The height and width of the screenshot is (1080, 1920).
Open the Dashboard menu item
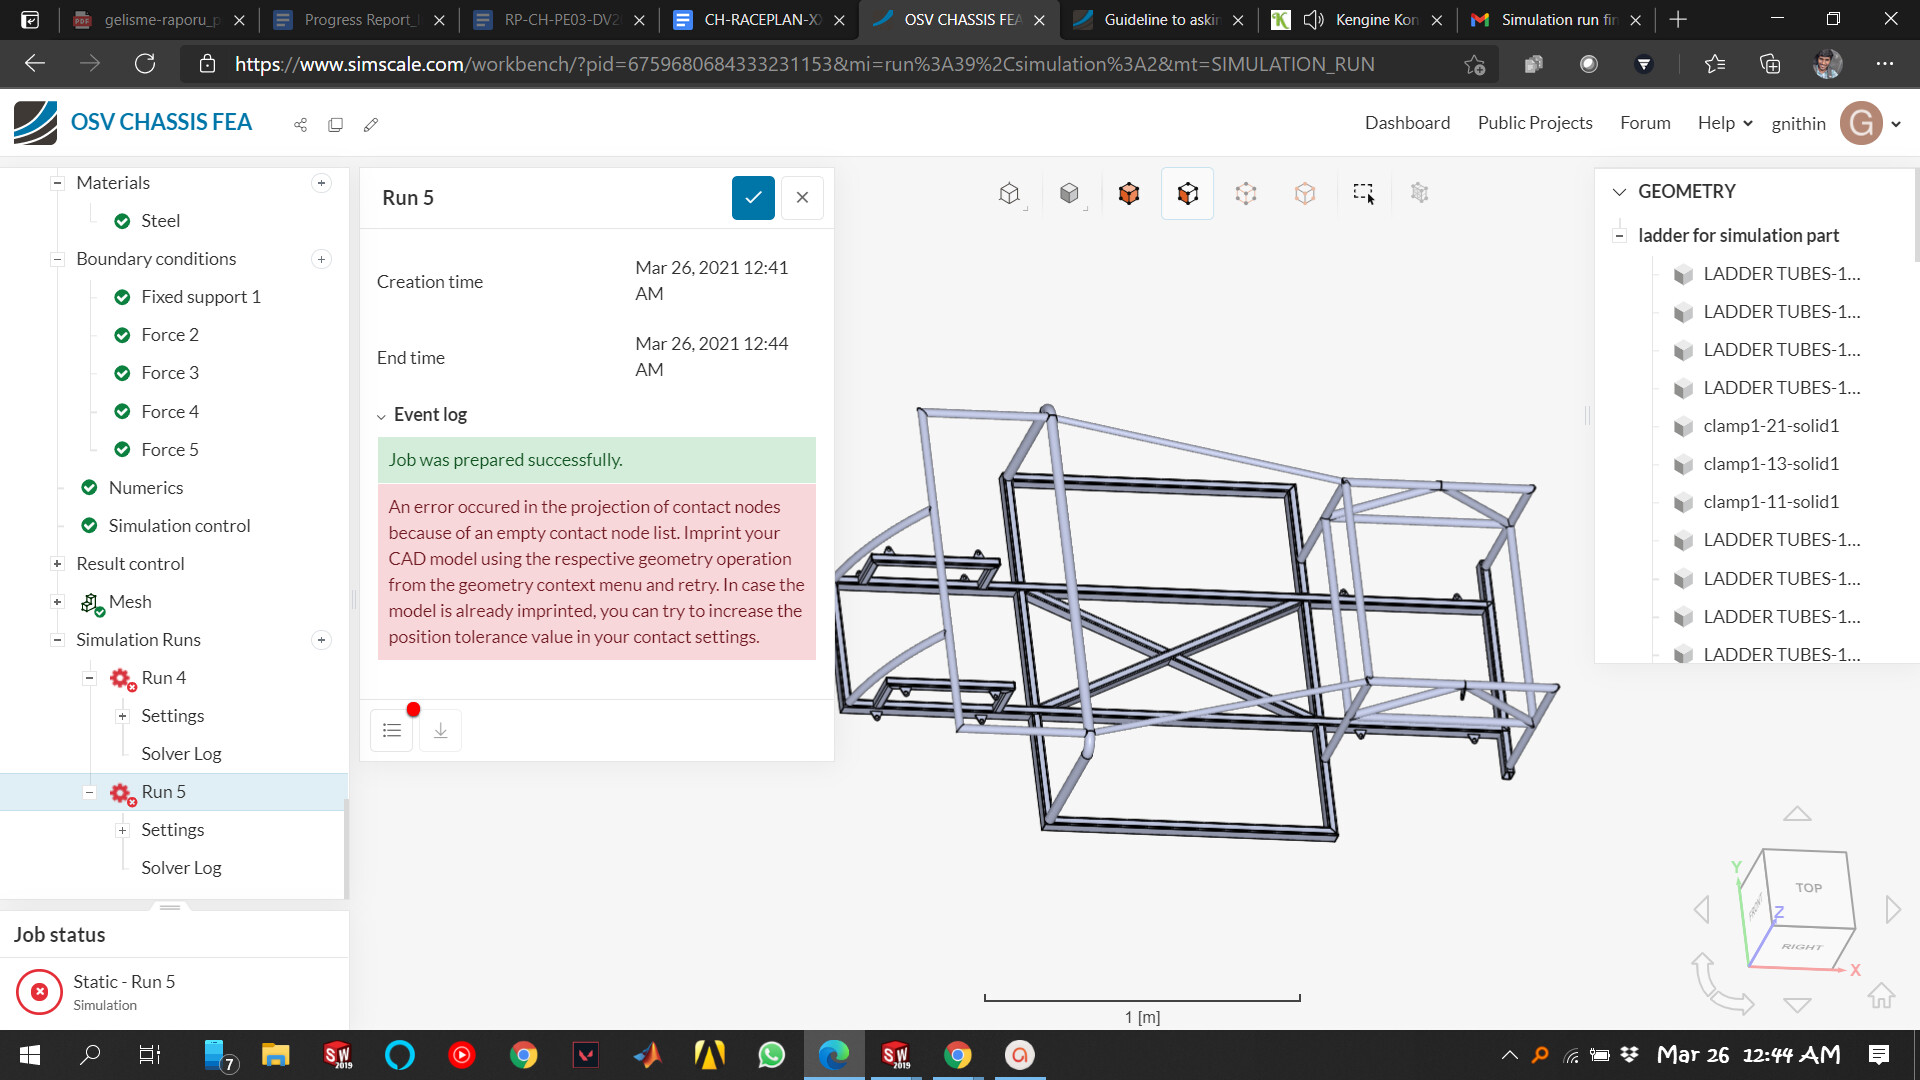pyautogui.click(x=1407, y=123)
